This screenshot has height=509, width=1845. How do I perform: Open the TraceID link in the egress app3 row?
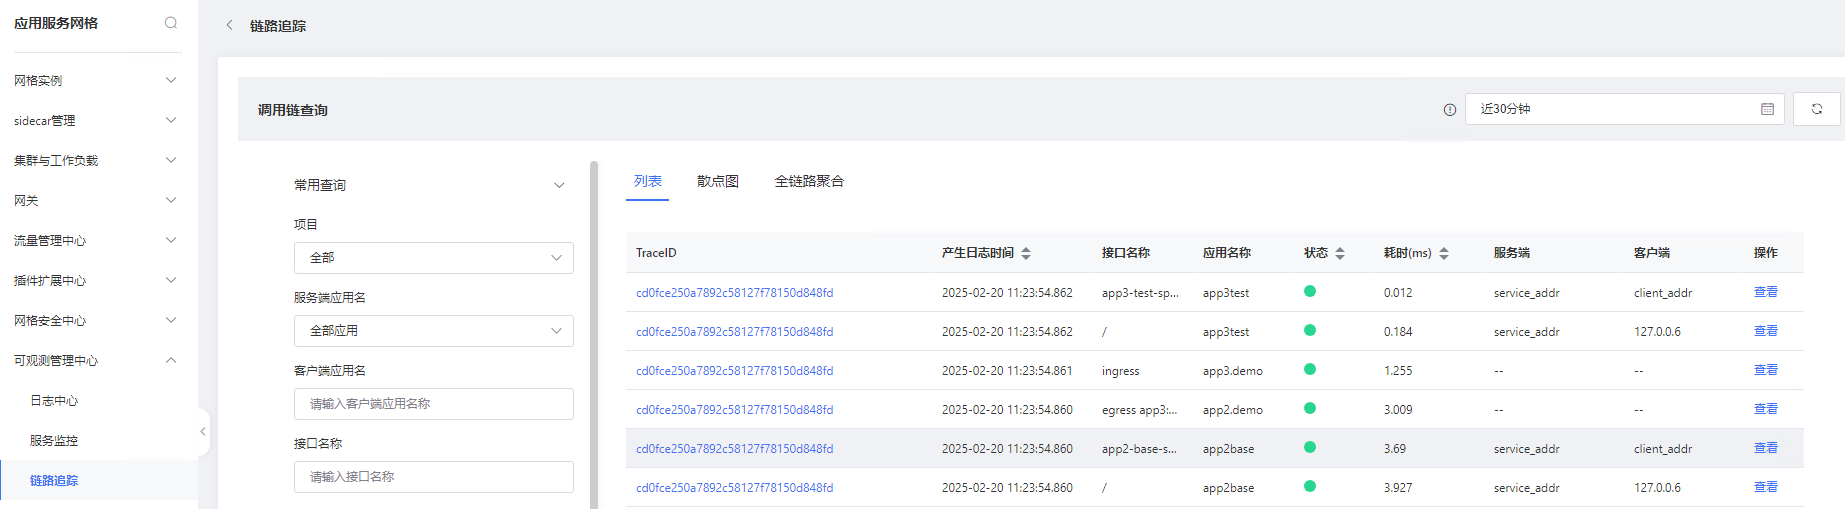[735, 410]
